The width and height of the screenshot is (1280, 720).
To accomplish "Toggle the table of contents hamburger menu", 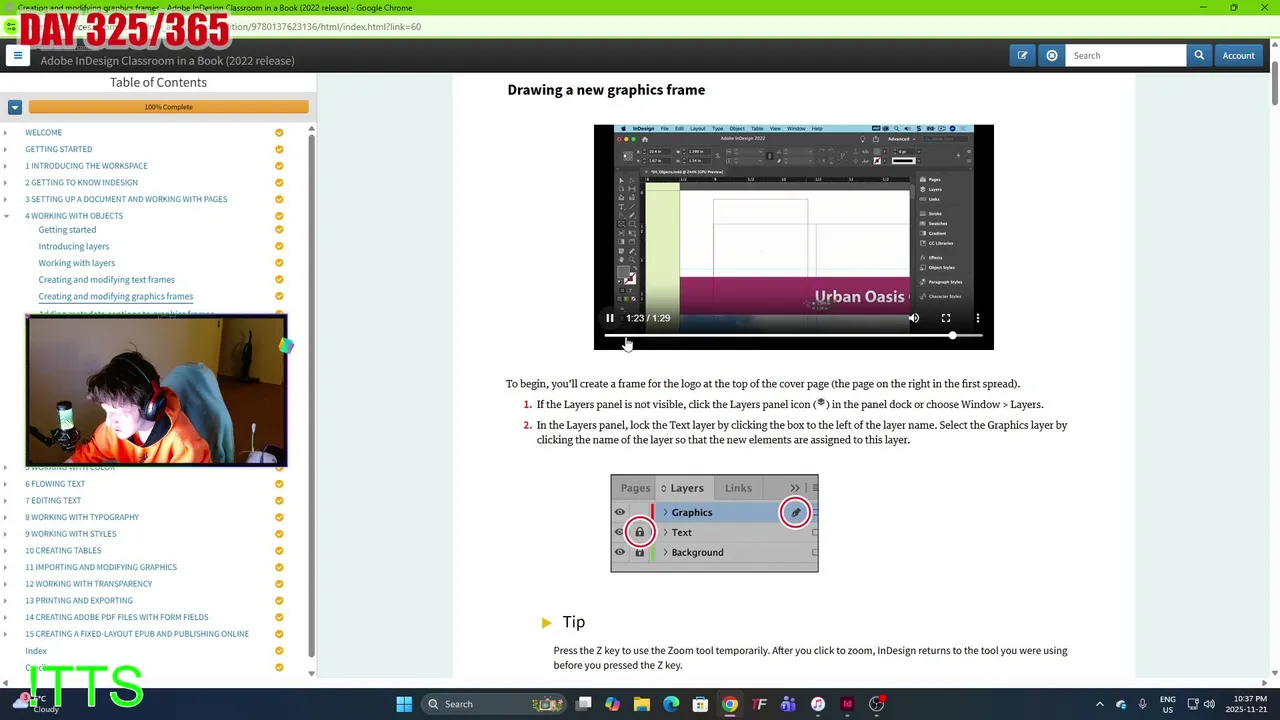I will click(x=17, y=56).
